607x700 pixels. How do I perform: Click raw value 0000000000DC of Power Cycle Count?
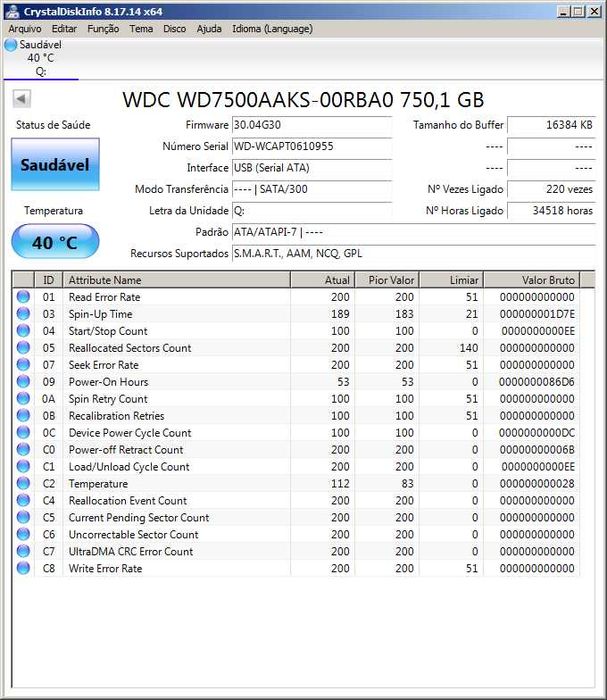536,433
